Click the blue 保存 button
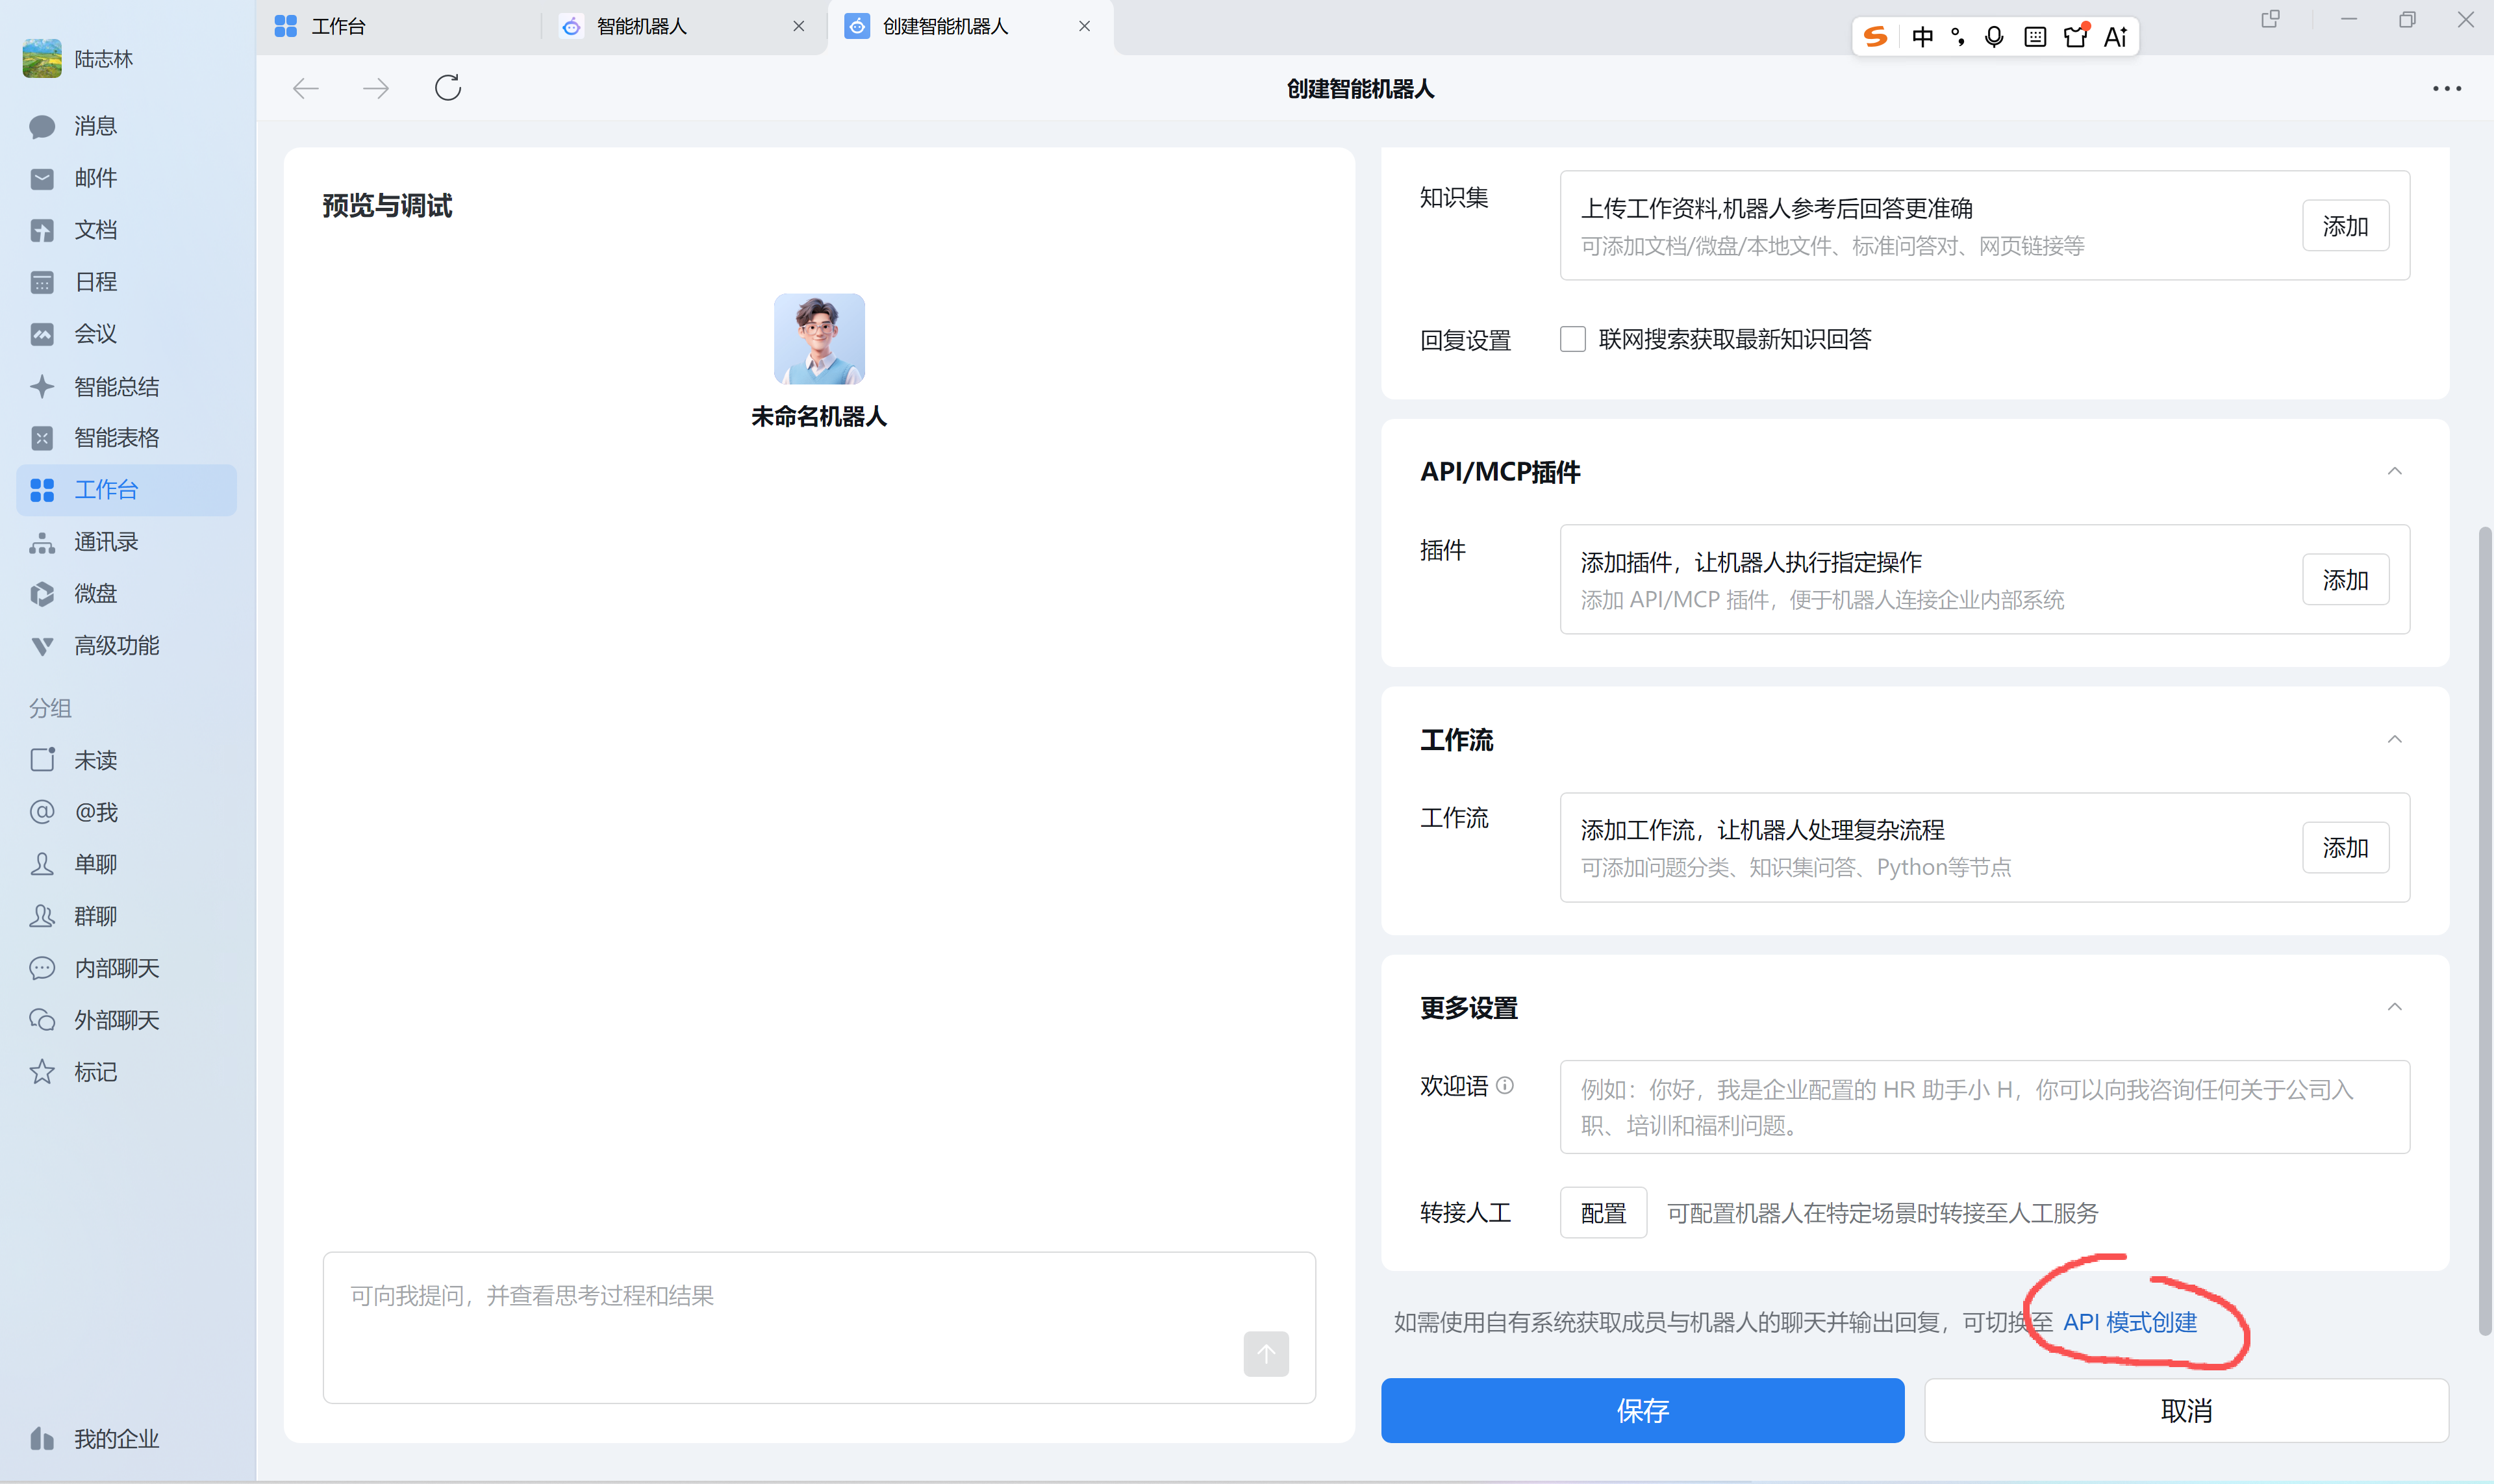This screenshot has height=1484, width=2494. coord(1643,1411)
